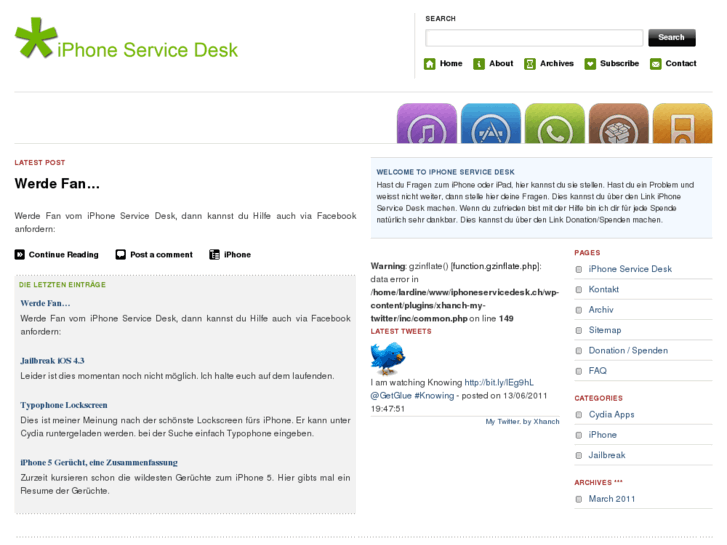Screen dimensions: 727x545
Task: Open March 2011 archive link
Action: (x=612, y=499)
